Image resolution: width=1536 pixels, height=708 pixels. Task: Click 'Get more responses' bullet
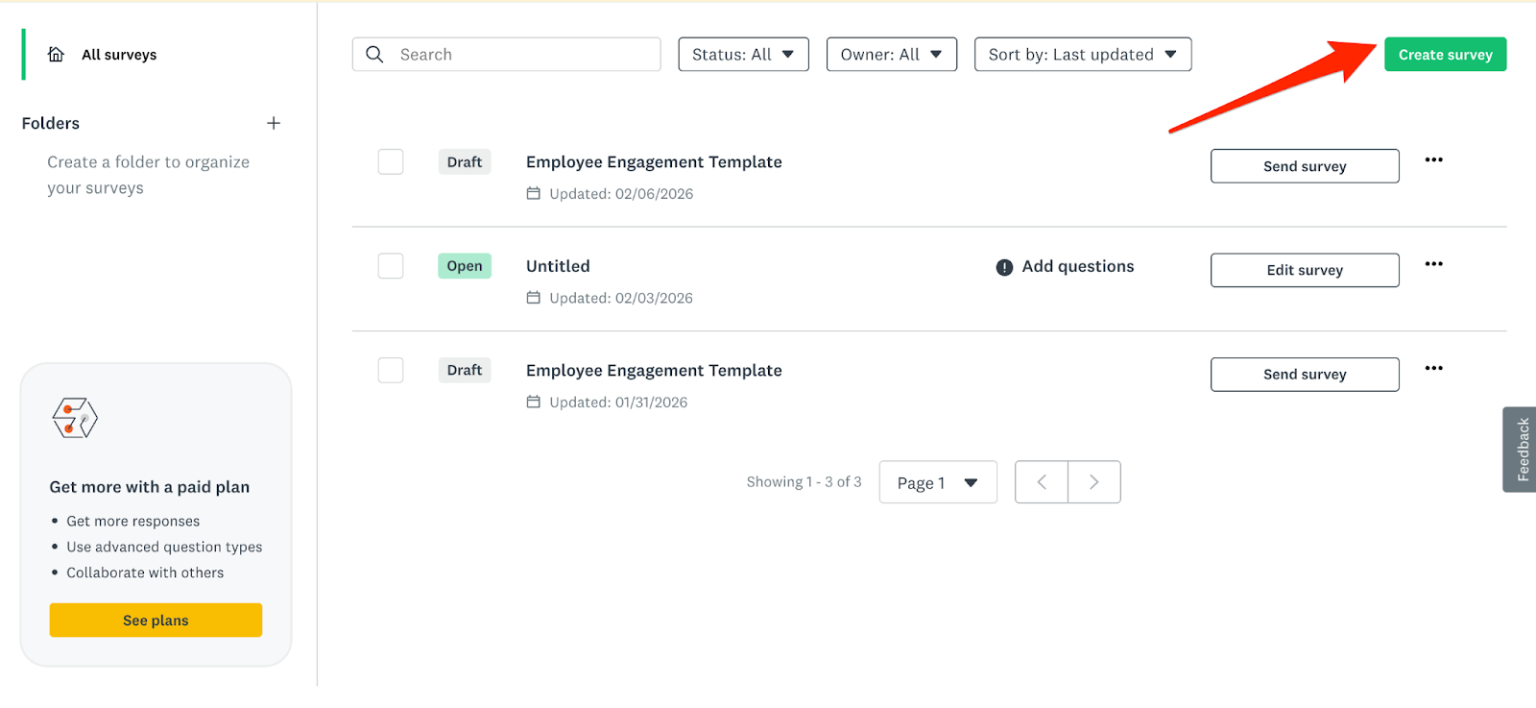click(133, 521)
